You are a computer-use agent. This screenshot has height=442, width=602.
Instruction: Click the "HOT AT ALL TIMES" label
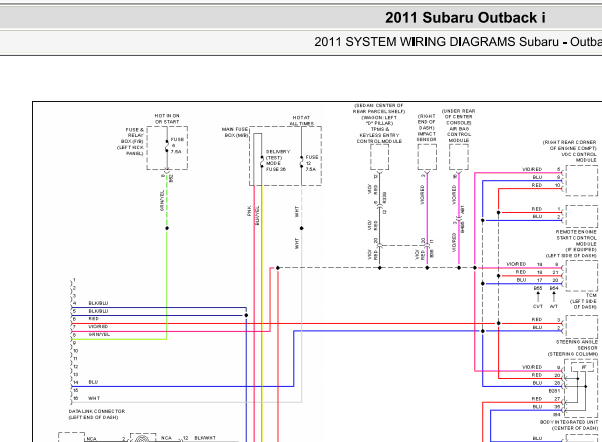301,121
